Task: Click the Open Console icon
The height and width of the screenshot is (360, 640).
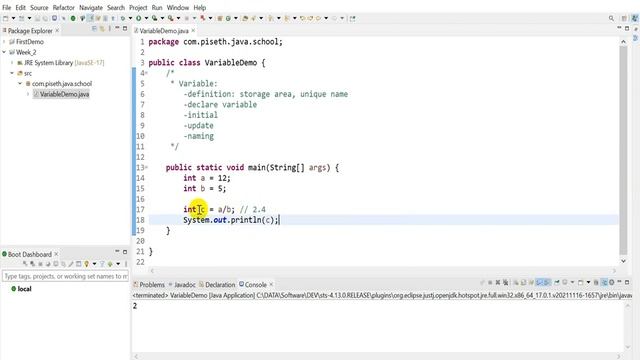Action: point(580,282)
